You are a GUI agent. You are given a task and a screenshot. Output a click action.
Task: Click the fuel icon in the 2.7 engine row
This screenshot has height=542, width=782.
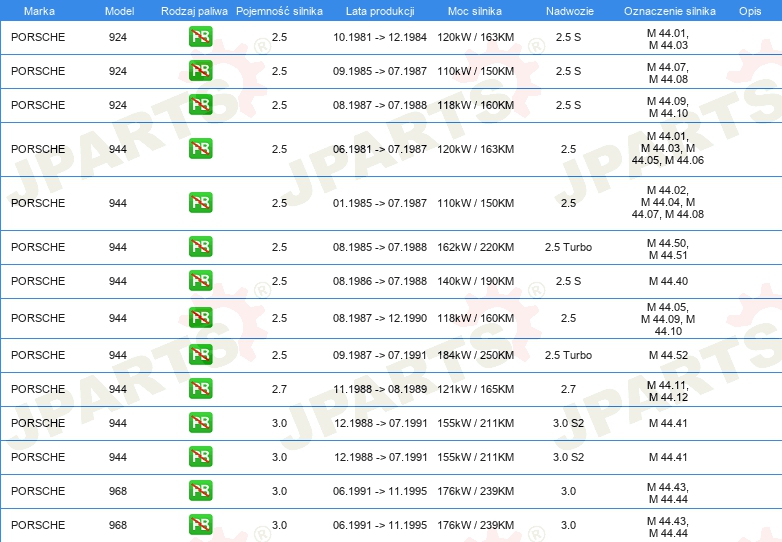pyautogui.click(x=200, y=388)
